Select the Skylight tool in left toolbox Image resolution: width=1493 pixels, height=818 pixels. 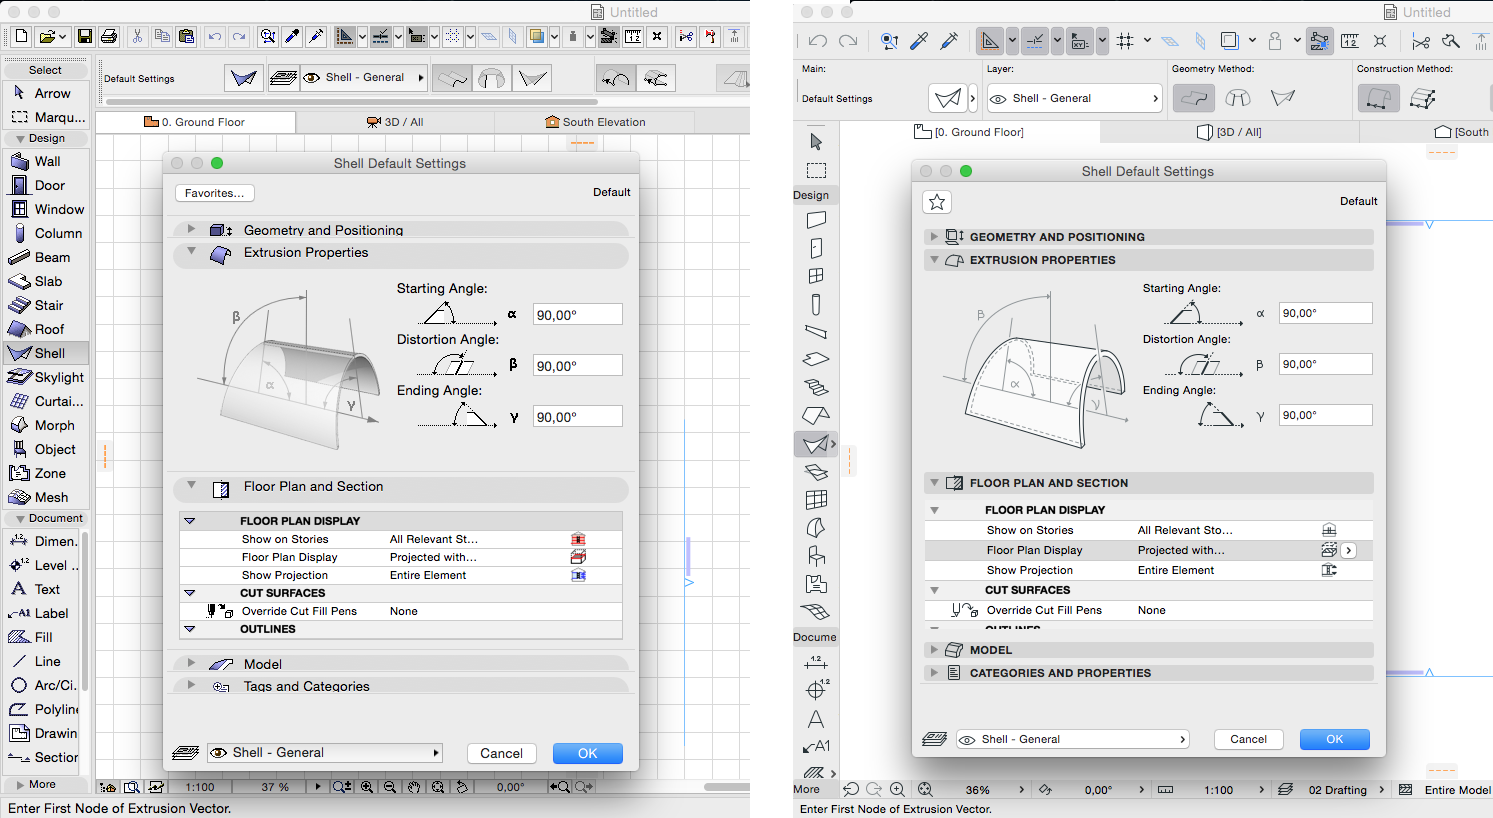coord(46,377)
